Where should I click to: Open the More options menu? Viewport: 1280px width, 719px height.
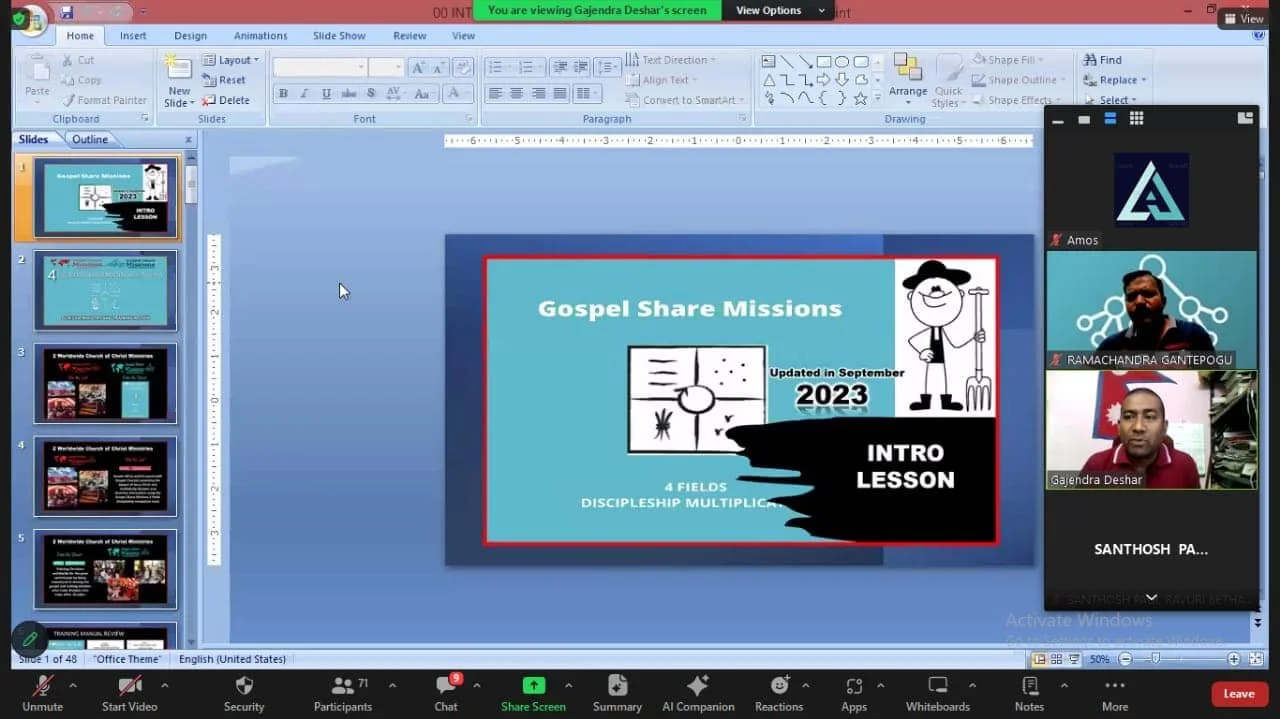pos(1115,693)
